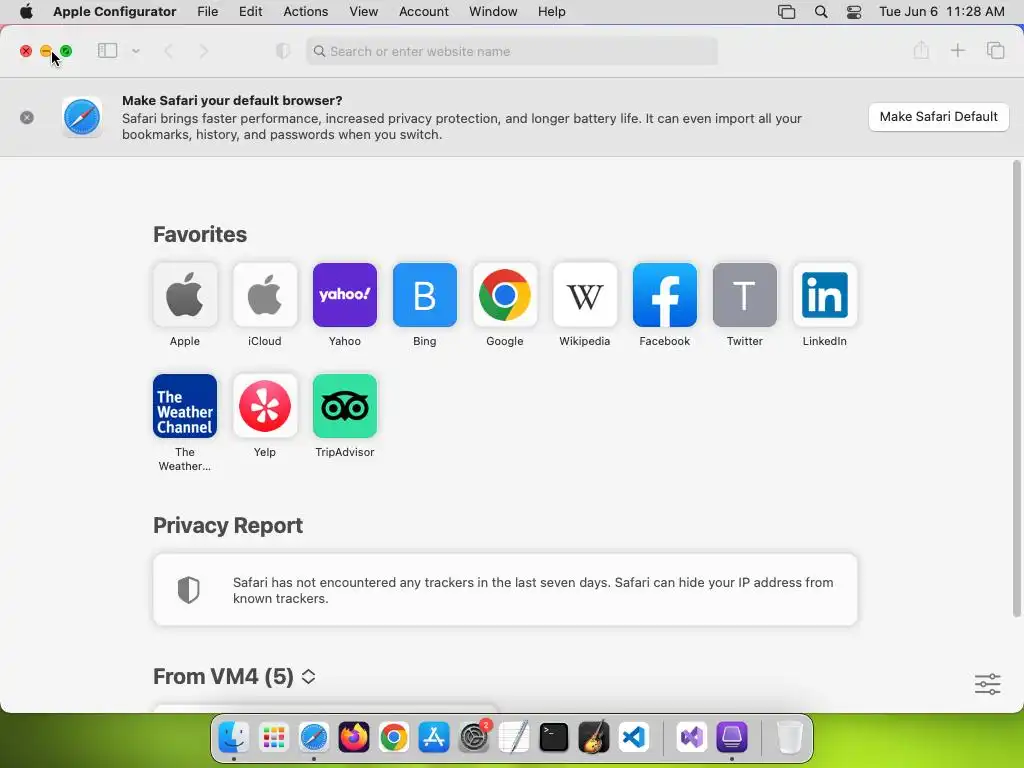Open the sidebar options dropdown arrow
1024x768 pixels.
(x=136, y=51)
